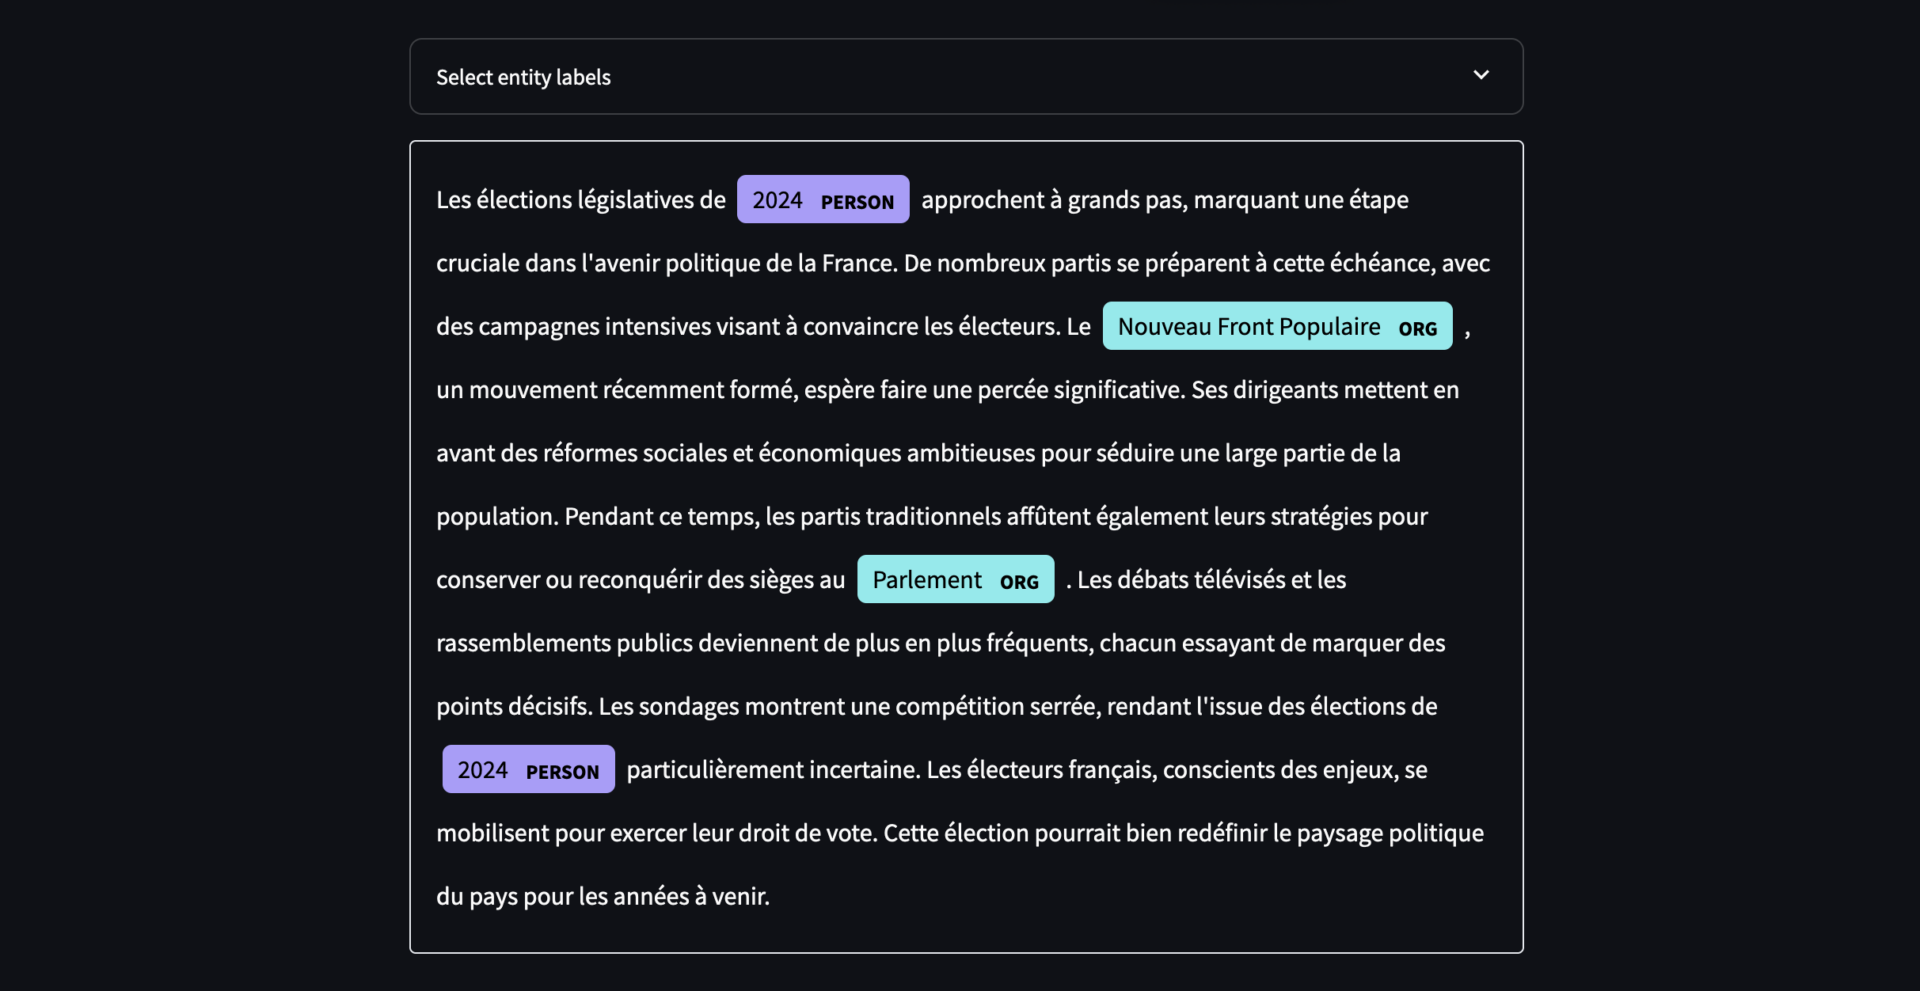Click the text du pays pour les années
The height and width of the screenshot is (991, 1920).
click(598, 896)
